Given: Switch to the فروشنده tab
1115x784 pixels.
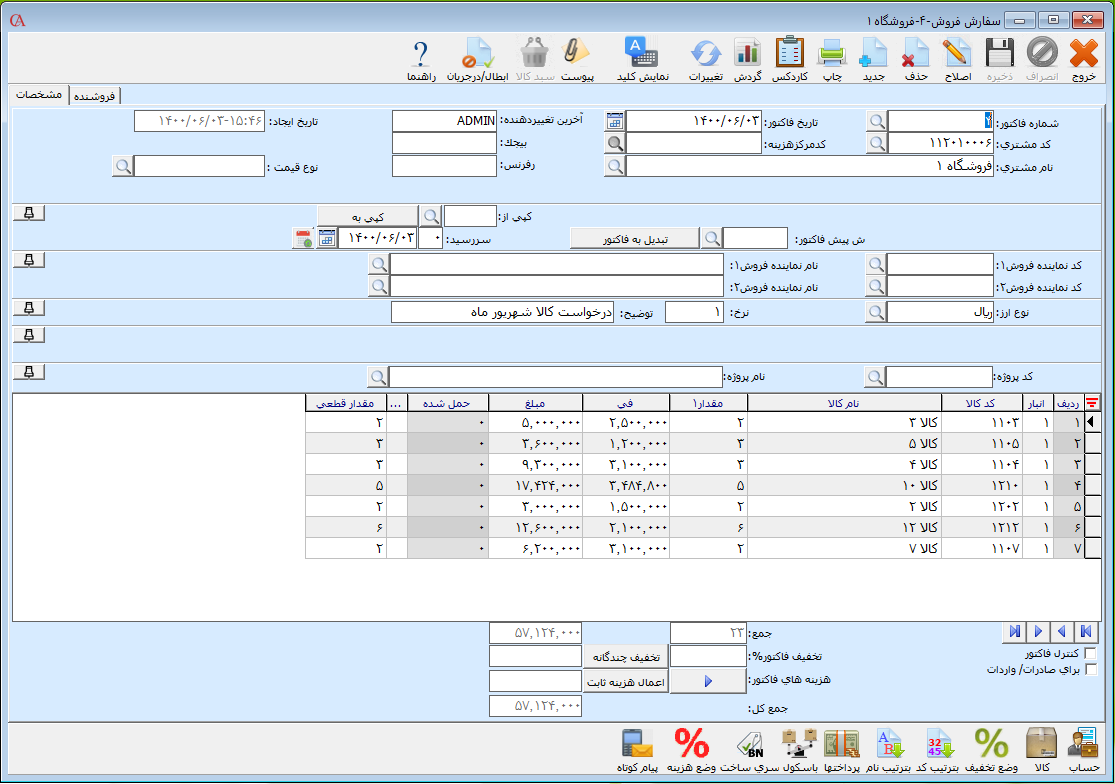Looking at the screenshot, I should (95, 96).
